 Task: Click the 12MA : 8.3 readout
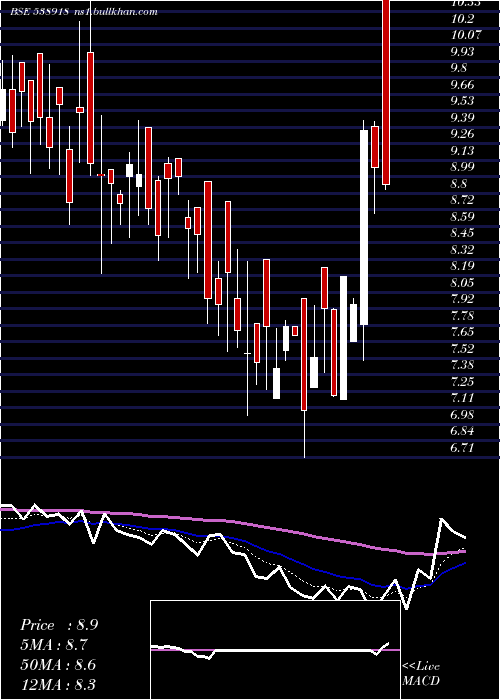[x=58, y=684]
